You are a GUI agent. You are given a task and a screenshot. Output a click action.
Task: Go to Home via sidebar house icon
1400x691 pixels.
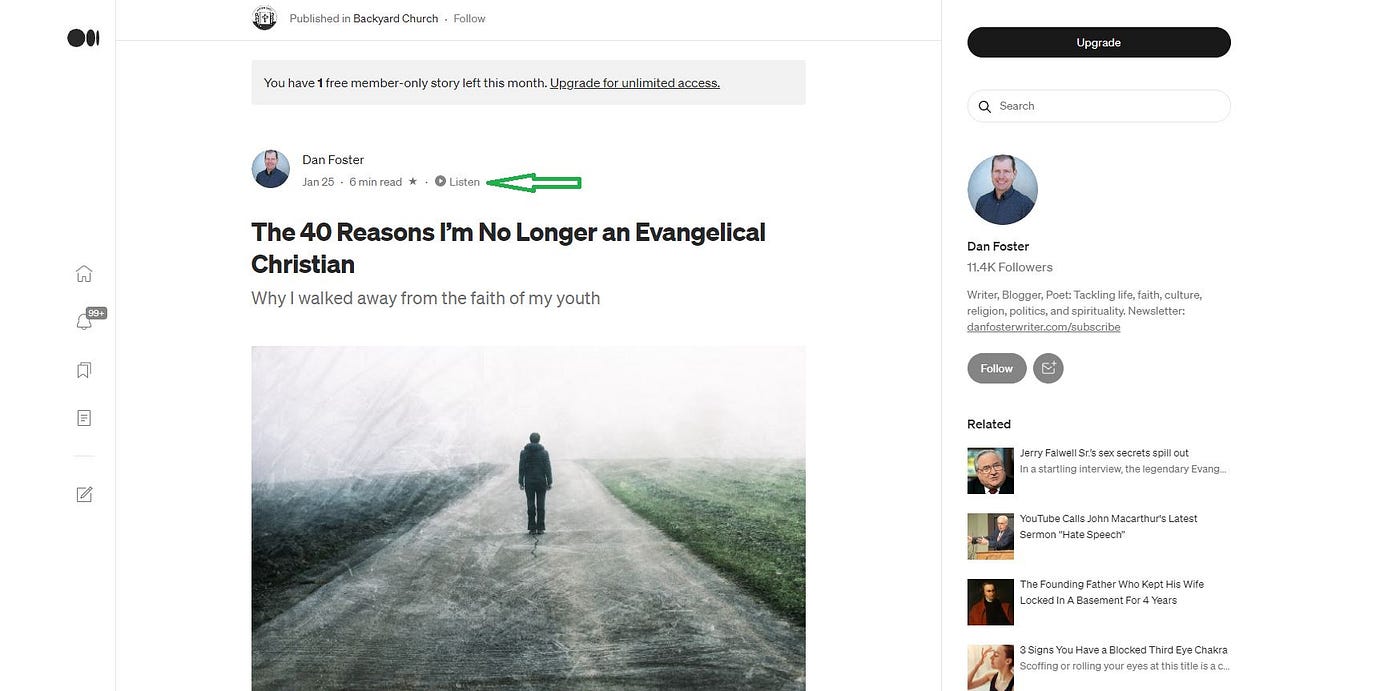click(x=84, y=274)
